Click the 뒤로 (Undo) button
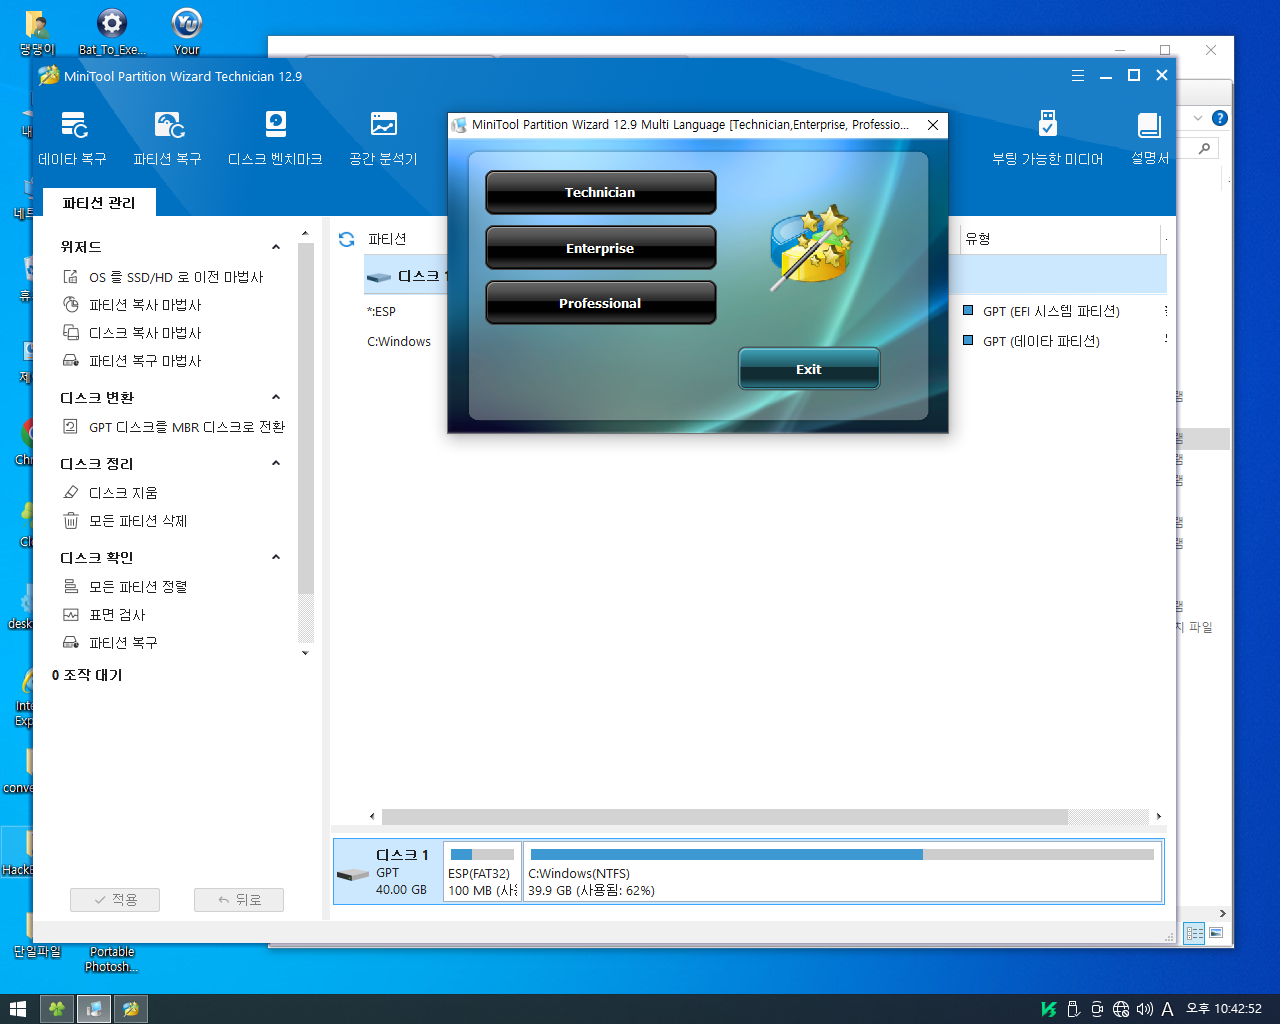Screen dimensions: 1280x1024 tap(239, 900)
